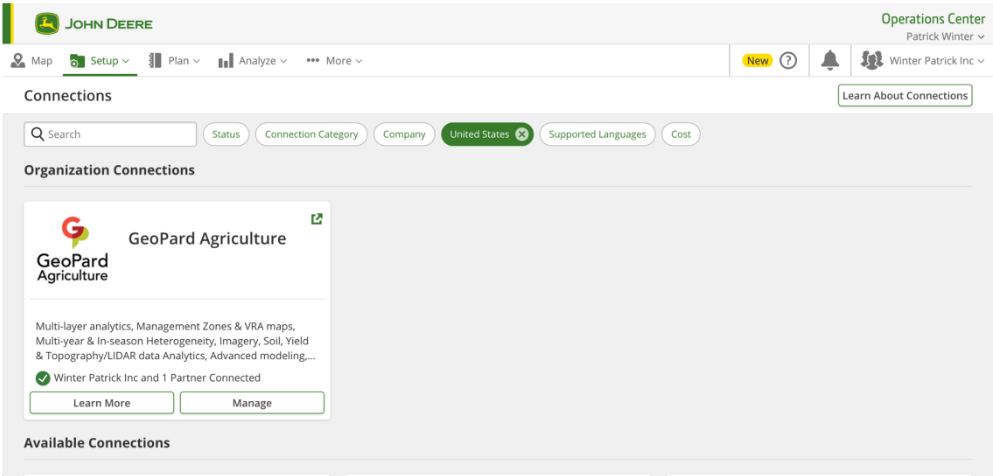This screenshot has width=993, height=476.
Task: Click the organization people icon
Action: [x=872, y=61]
